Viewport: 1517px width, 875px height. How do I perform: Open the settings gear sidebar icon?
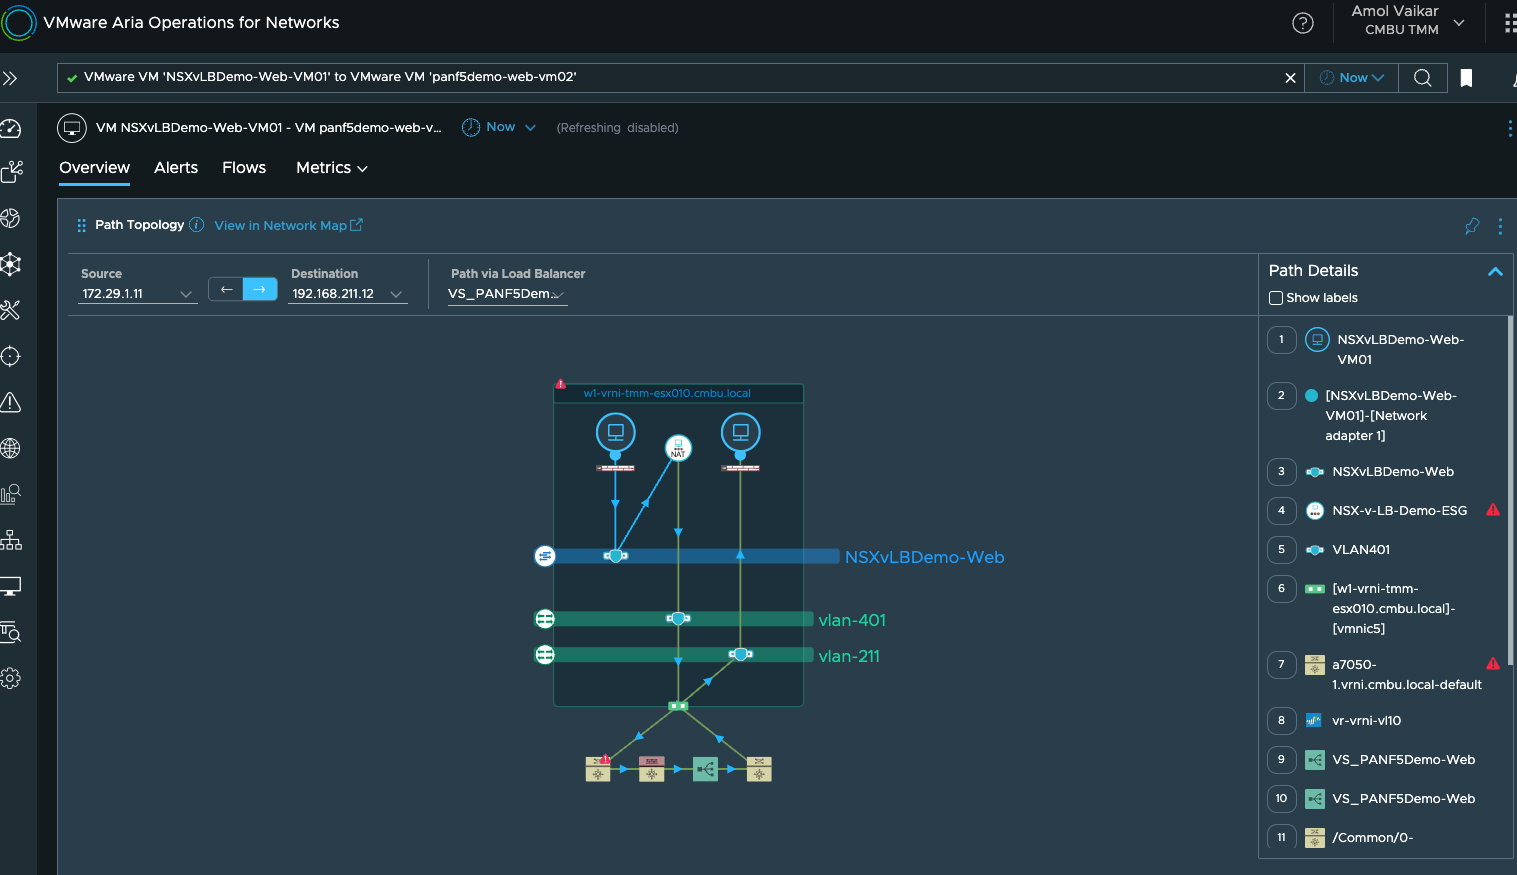tap(11, 678)
